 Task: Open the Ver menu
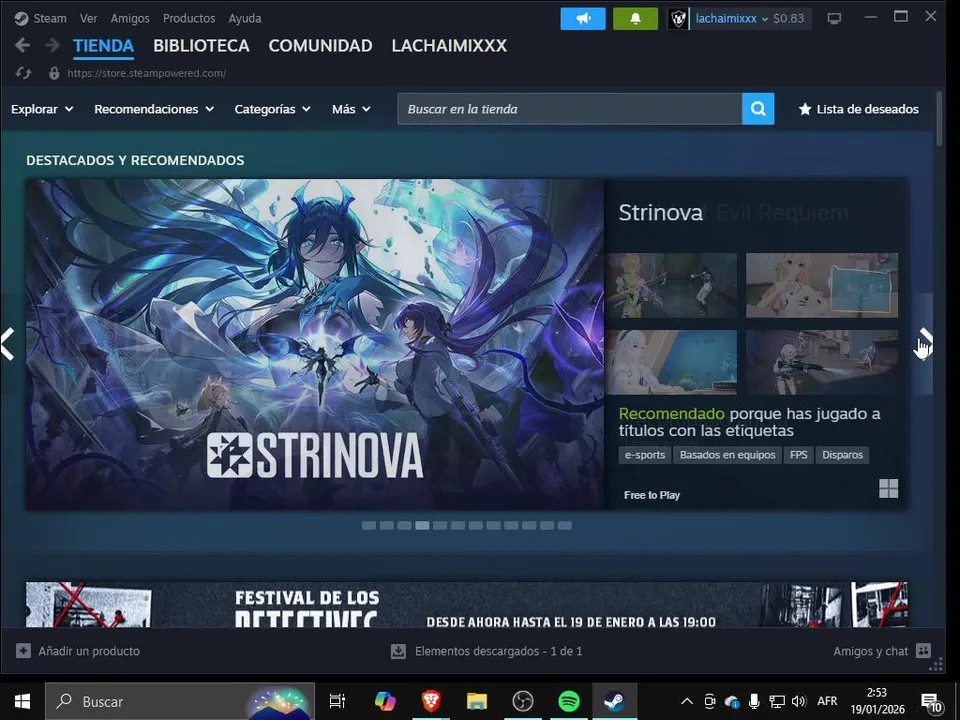(x=88, y=18)
